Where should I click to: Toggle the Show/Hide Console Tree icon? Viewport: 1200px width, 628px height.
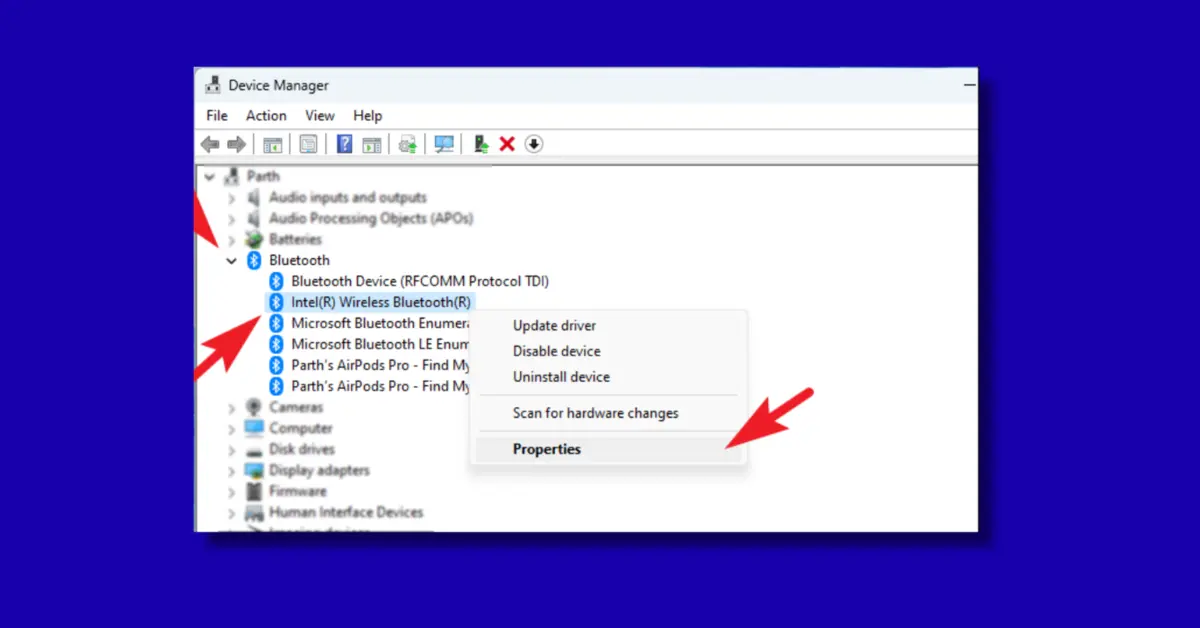[x=272, y=143]
